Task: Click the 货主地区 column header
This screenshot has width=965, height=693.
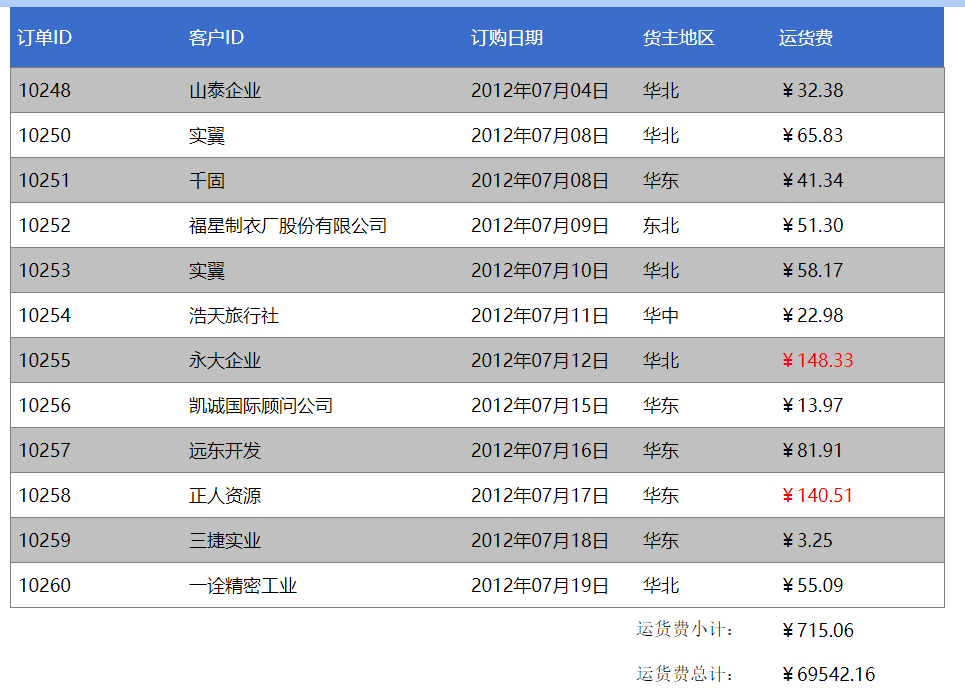Action: (x=678, y=38)
